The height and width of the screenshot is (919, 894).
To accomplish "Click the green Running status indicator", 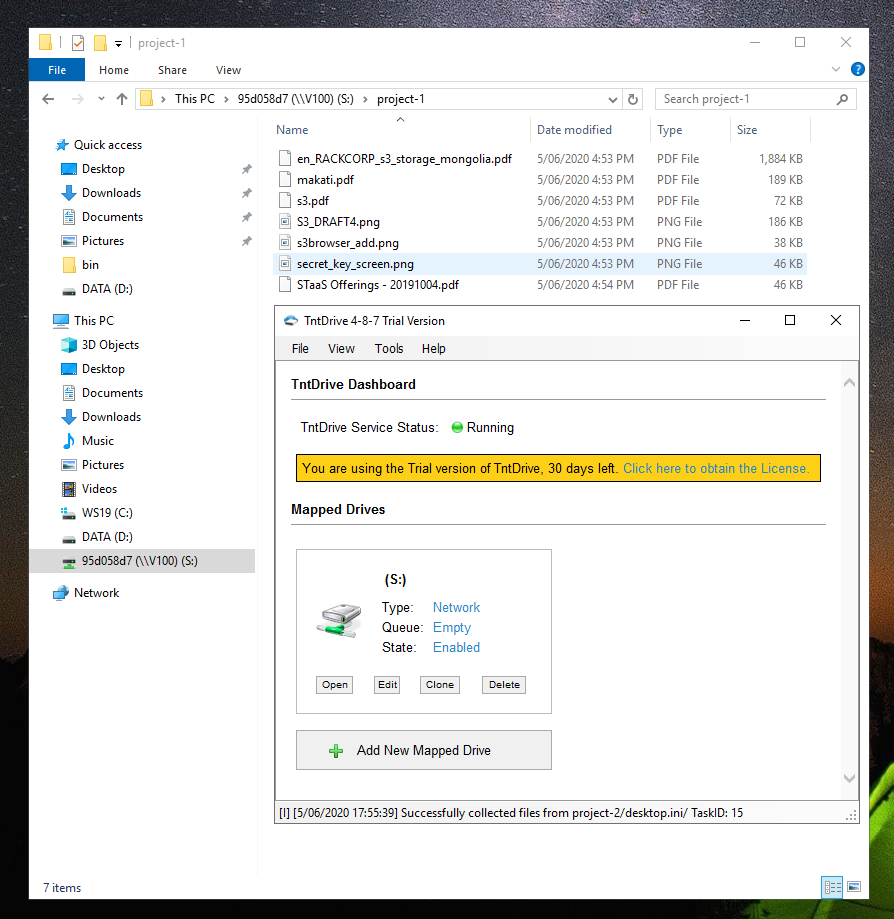I will 457,428.
